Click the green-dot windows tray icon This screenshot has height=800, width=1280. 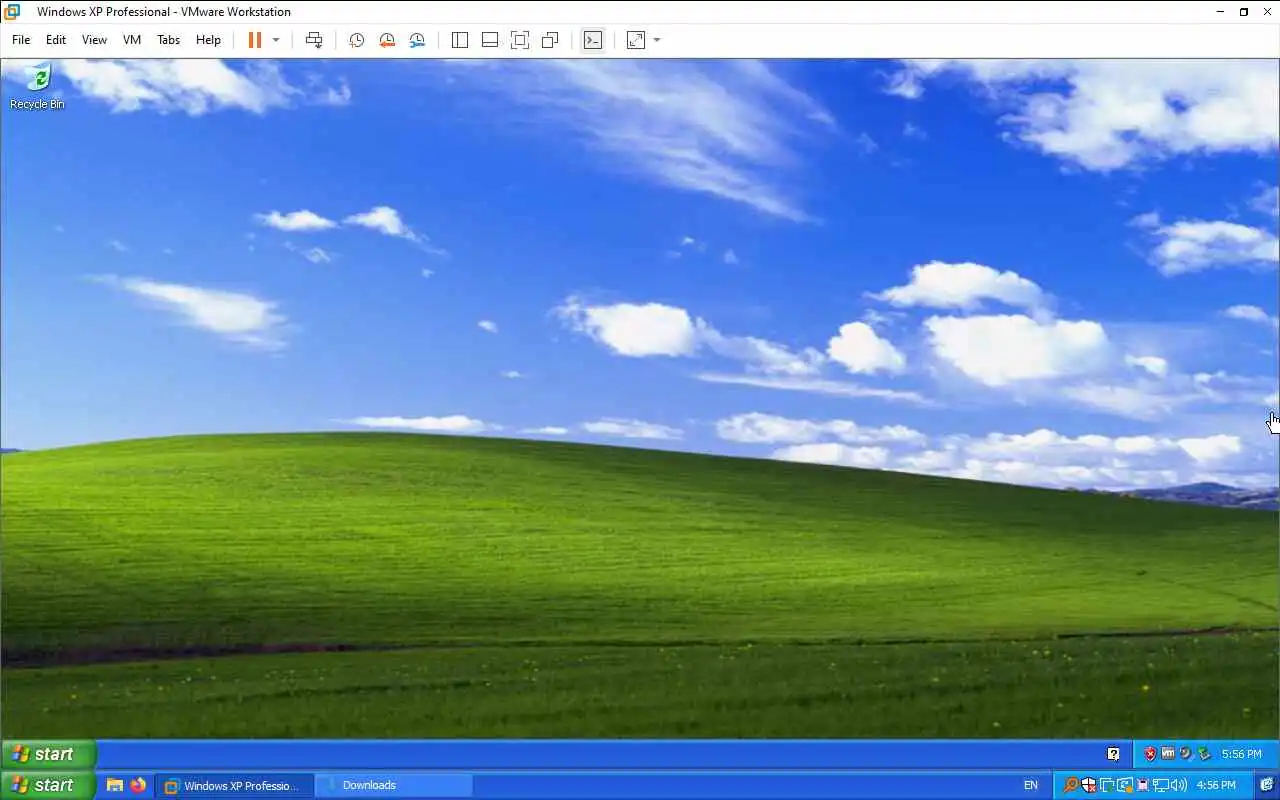pyautogui.click(x=1106, y=785)
